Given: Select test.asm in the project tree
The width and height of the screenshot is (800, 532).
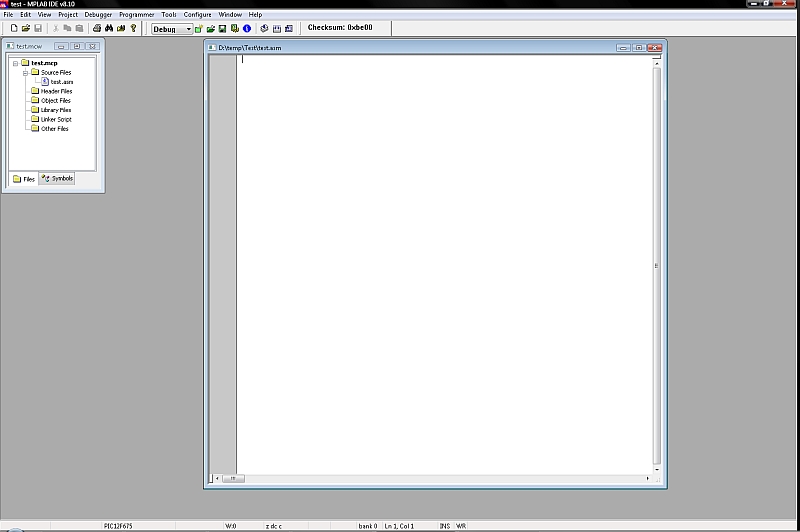Looking at the screenshot, I should click(x=62, y=82).
